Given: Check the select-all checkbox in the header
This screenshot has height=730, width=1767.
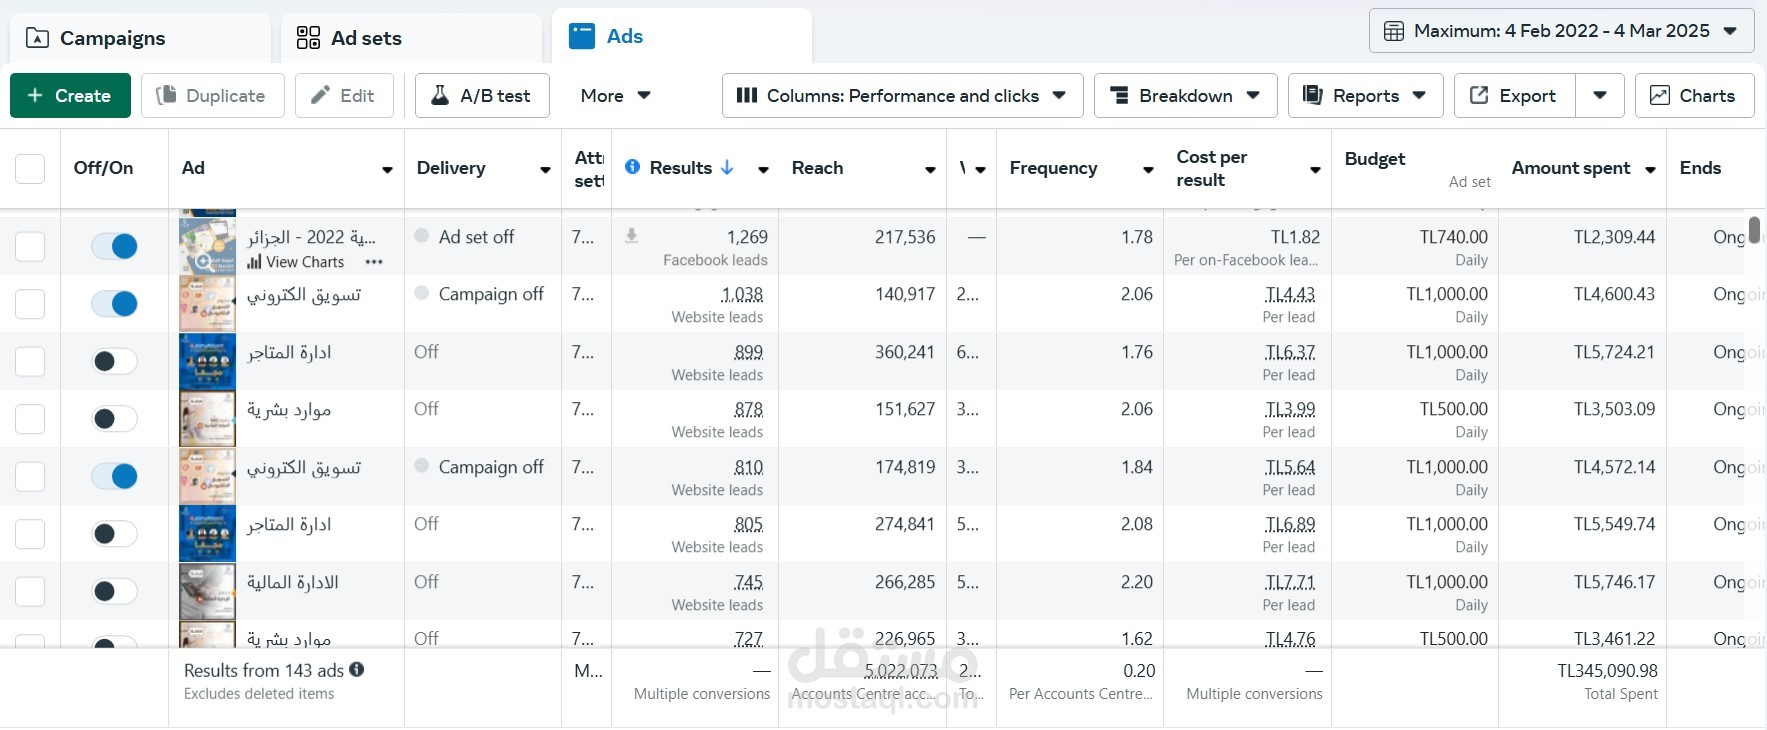Looking at the screenshot, I should coord(30,168).
